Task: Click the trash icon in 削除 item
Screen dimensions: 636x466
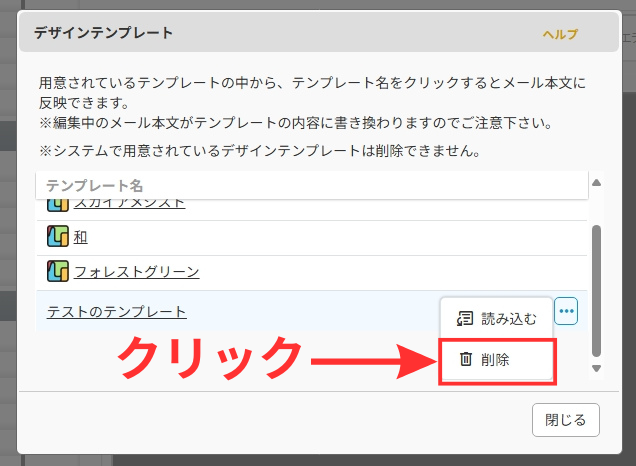Action: (466, 359)
